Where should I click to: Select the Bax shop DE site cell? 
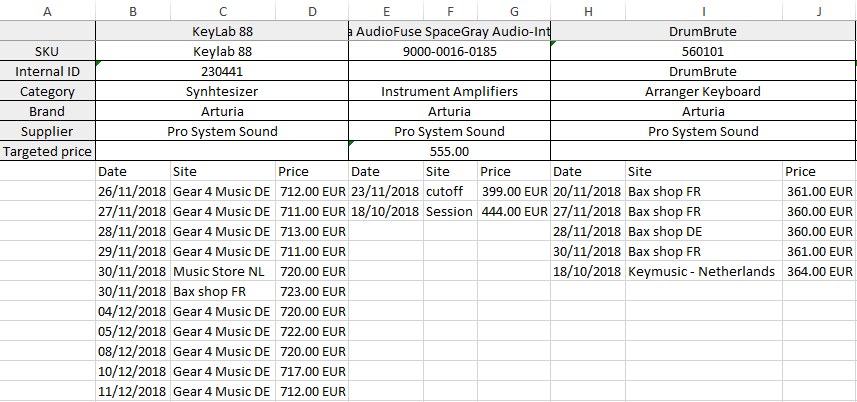click(704, 232)
